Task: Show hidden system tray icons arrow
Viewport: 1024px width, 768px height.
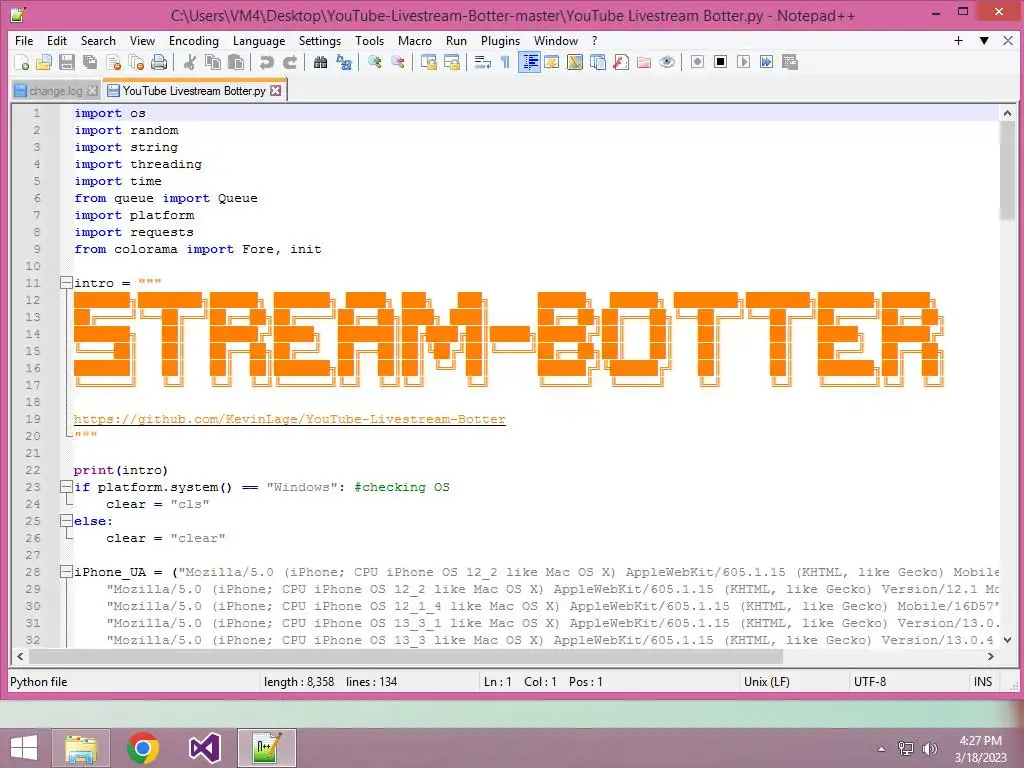Action: click(x=881, y=748)
